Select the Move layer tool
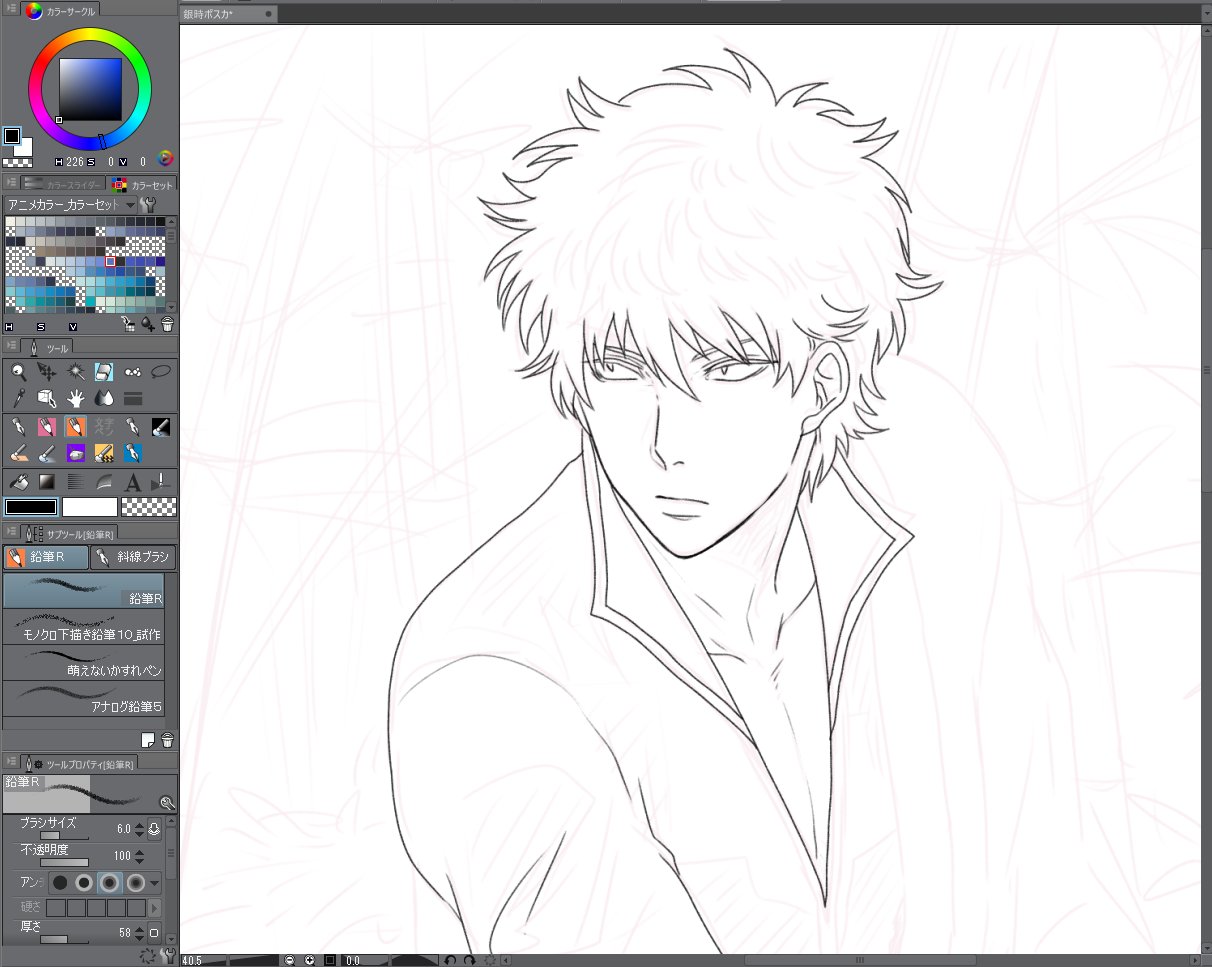 (x=46, y=372)
